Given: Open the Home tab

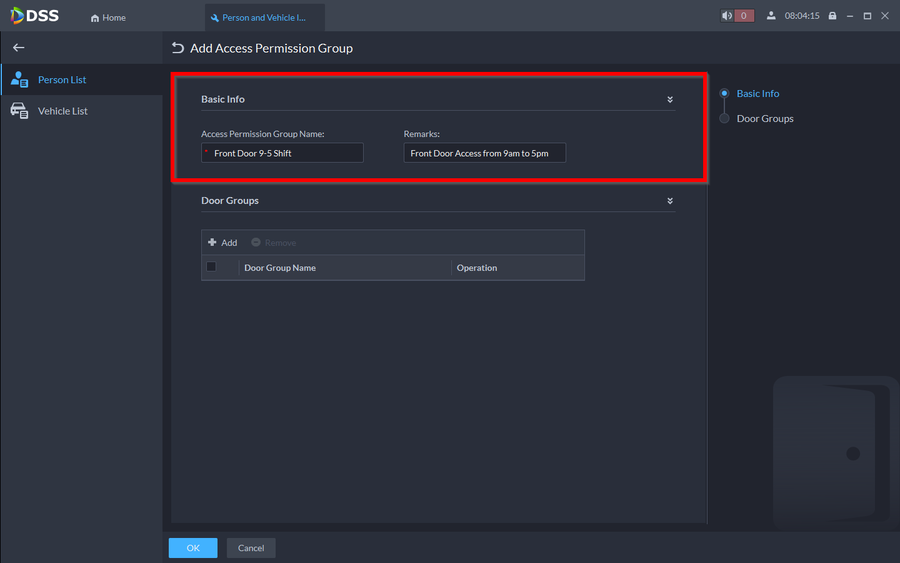Looking at the screenshot, I should tap(109, 18).
